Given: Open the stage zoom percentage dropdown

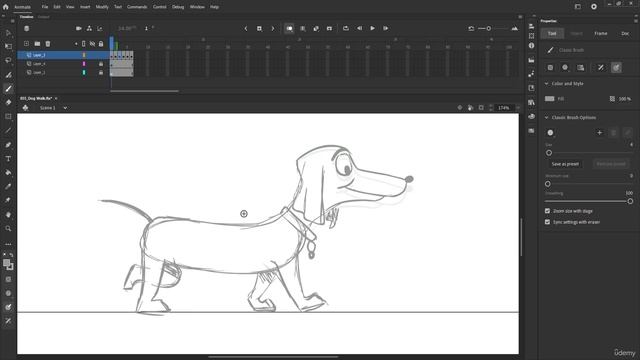Looking at the screenshot, I should coord(518,108).
